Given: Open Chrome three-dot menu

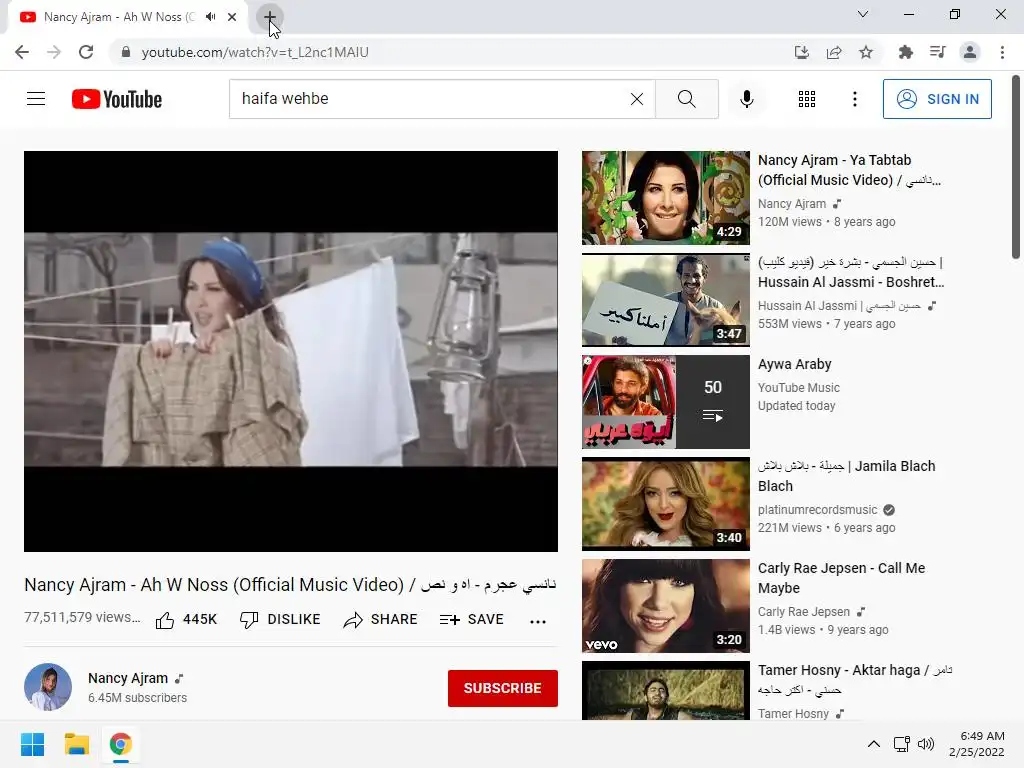Looking at the screenshot, I should point(1002,52).
